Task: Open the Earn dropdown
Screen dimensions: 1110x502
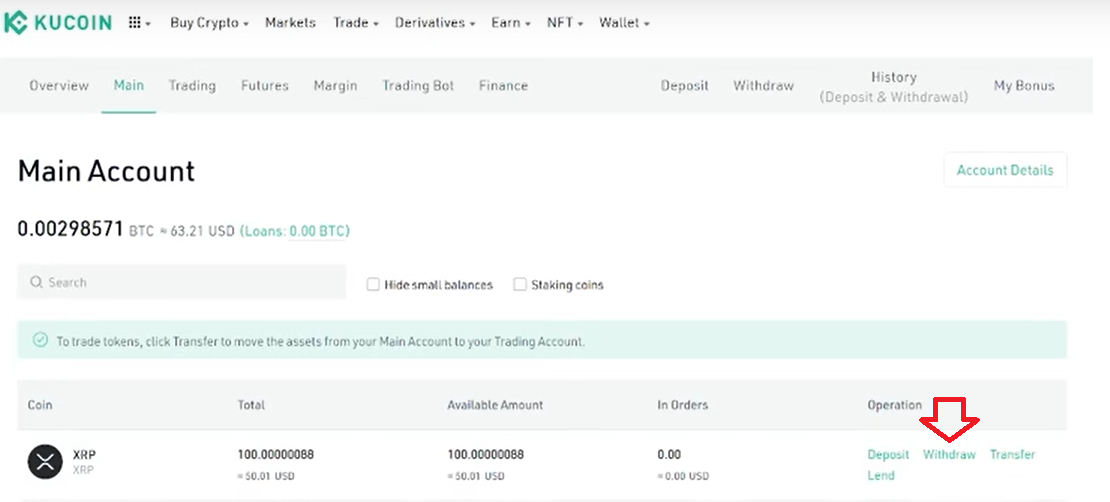Action: (511, 22)
